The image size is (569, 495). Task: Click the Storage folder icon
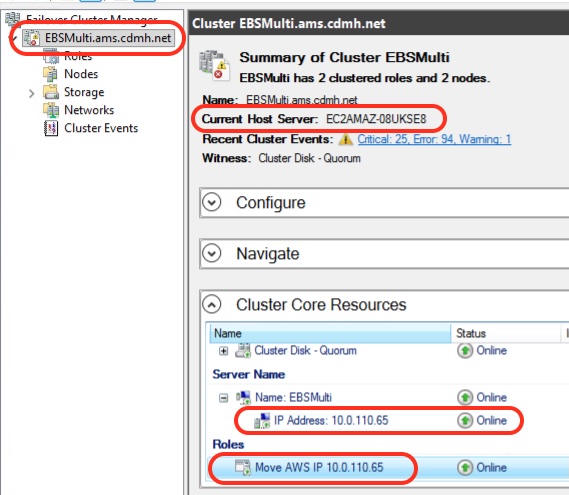tap(51, 92)
